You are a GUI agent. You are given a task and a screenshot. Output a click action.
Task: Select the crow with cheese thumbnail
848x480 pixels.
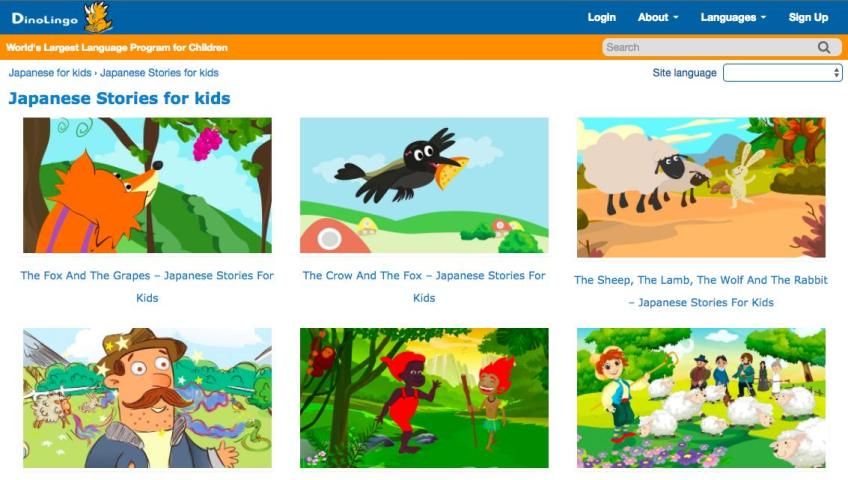(424, 185)
